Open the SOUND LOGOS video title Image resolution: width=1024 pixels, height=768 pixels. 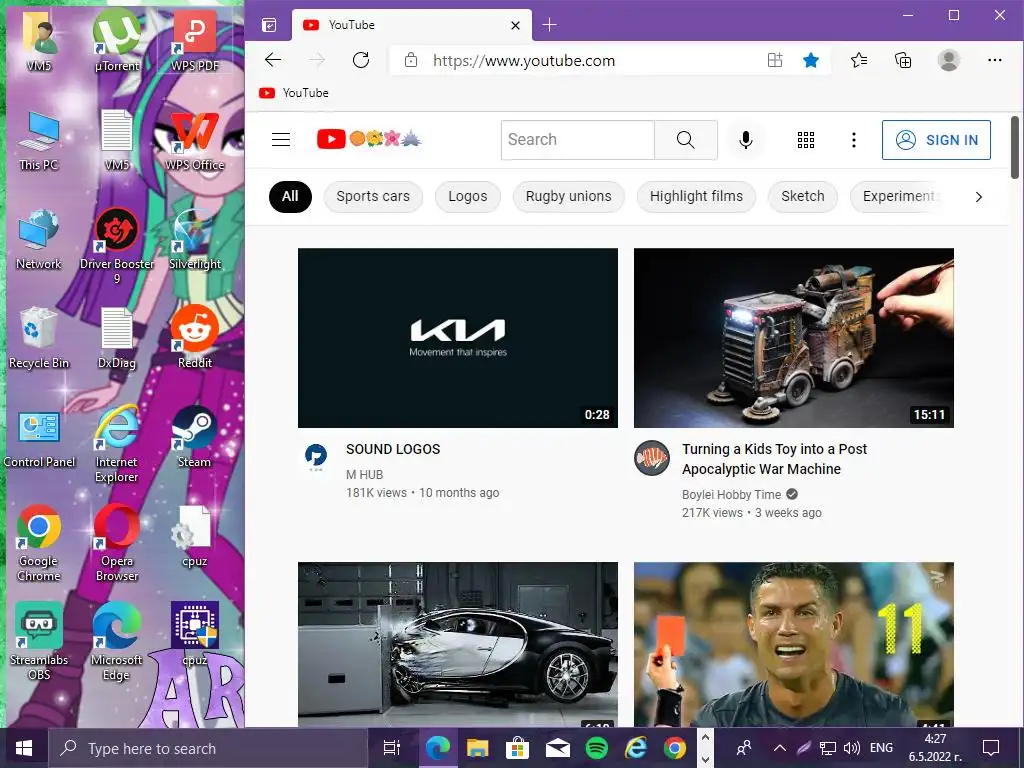pos(393,449)
